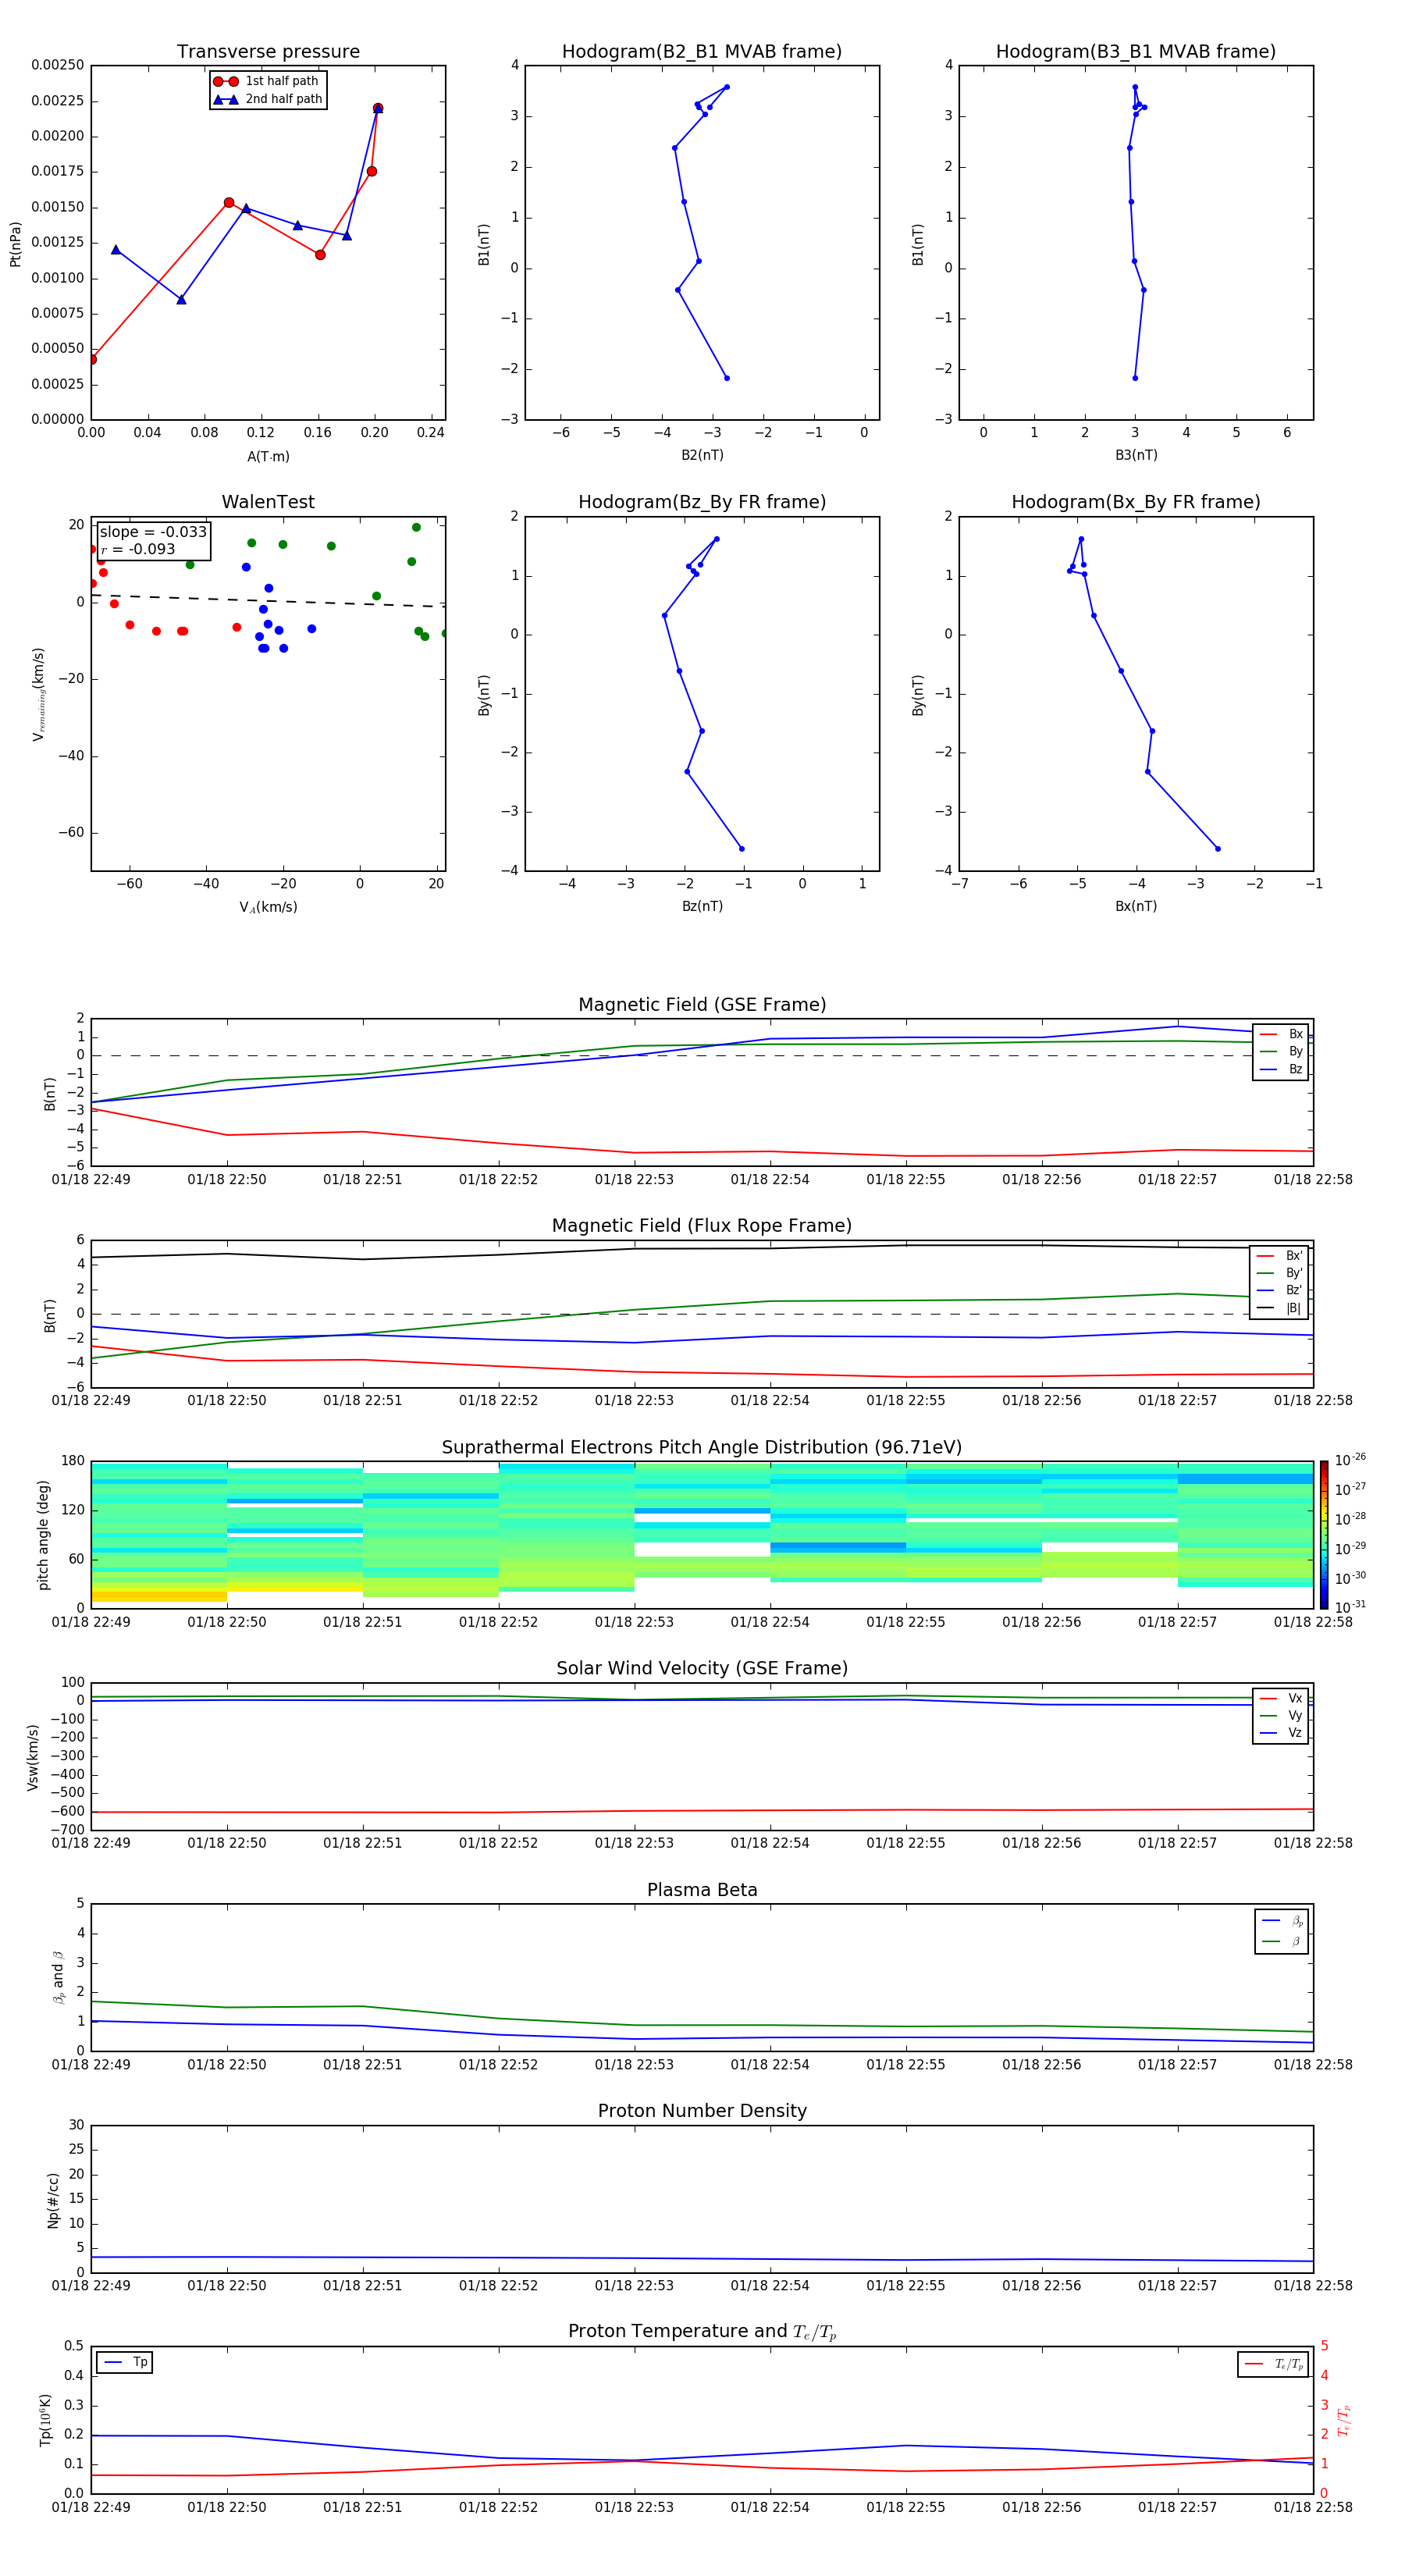Image resolution: width=1405 pixels, height=2576 pixels.
Task: Click the 10^-26 colorbar tick label
Action: pyautogui.click(x=1350, y=1460)
